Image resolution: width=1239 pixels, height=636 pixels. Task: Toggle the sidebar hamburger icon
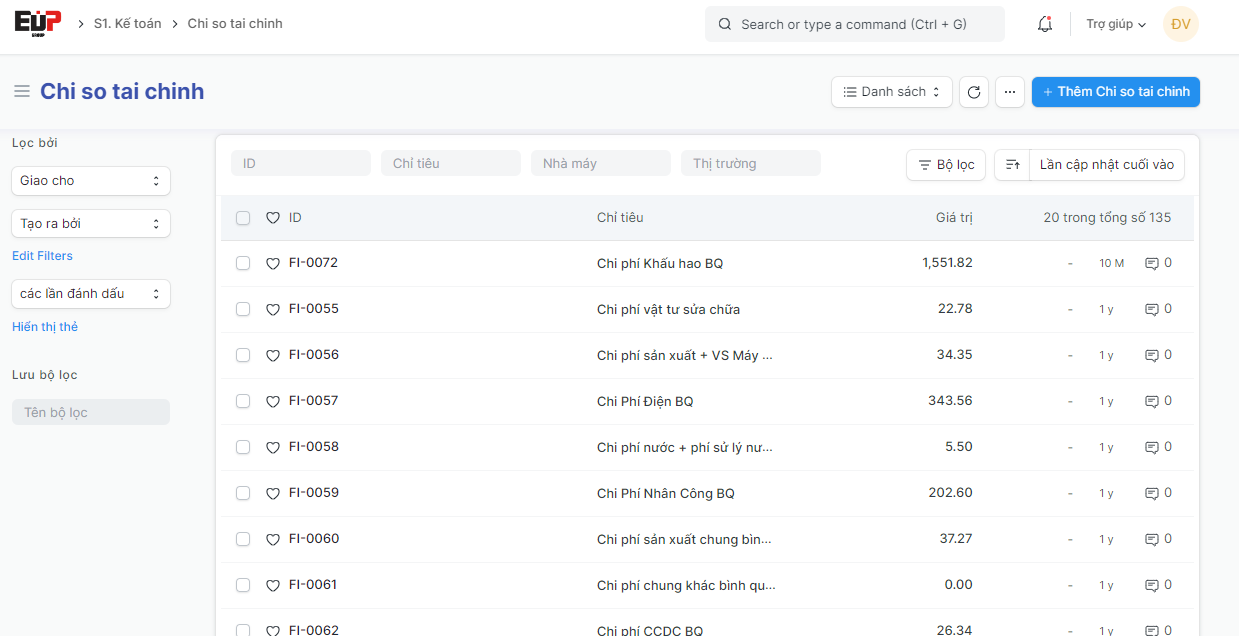tap(22, 92)
